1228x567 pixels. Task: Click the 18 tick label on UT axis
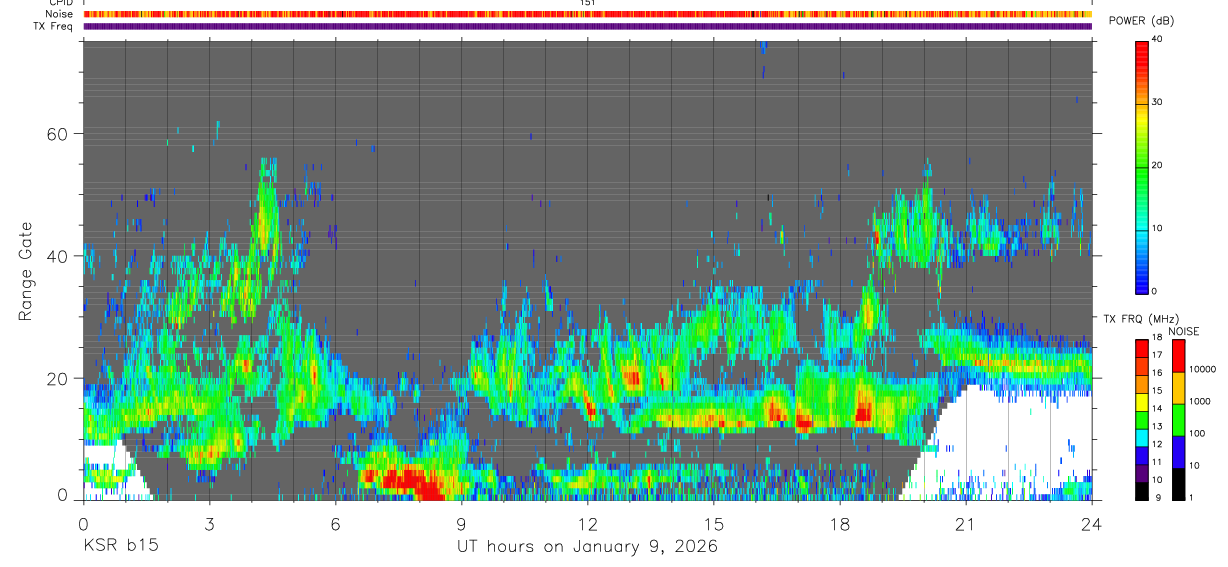click(x=840, y=523)
